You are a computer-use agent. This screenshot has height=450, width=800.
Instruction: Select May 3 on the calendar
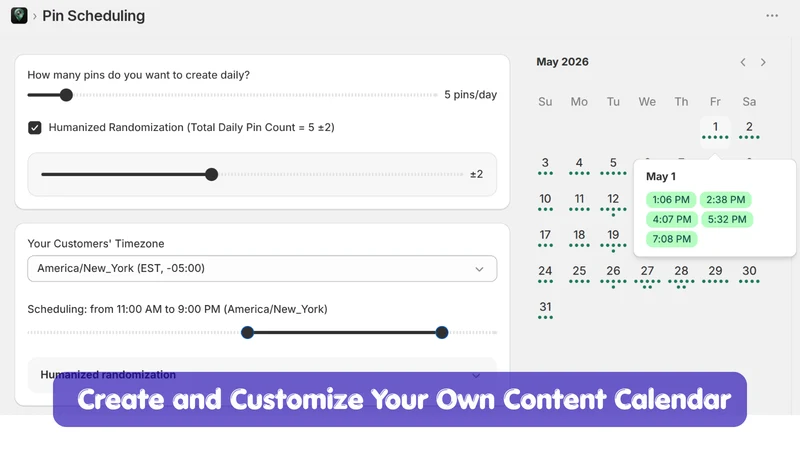(545, 166)
